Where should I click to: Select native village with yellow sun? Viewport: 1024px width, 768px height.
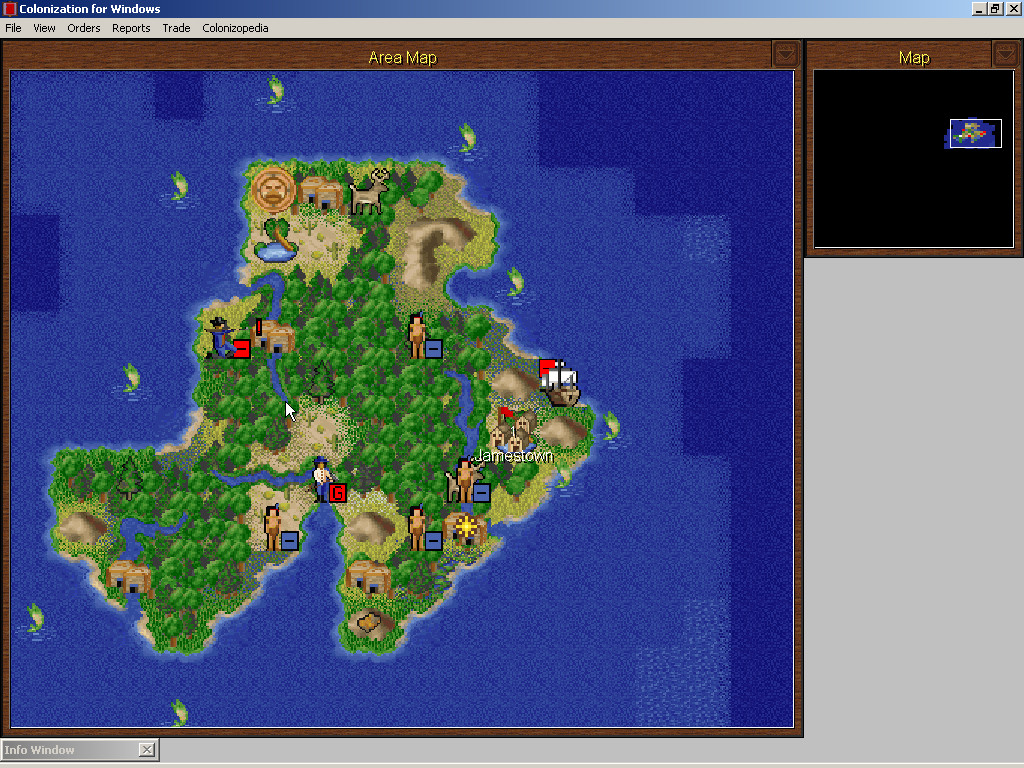click(465, 528)
